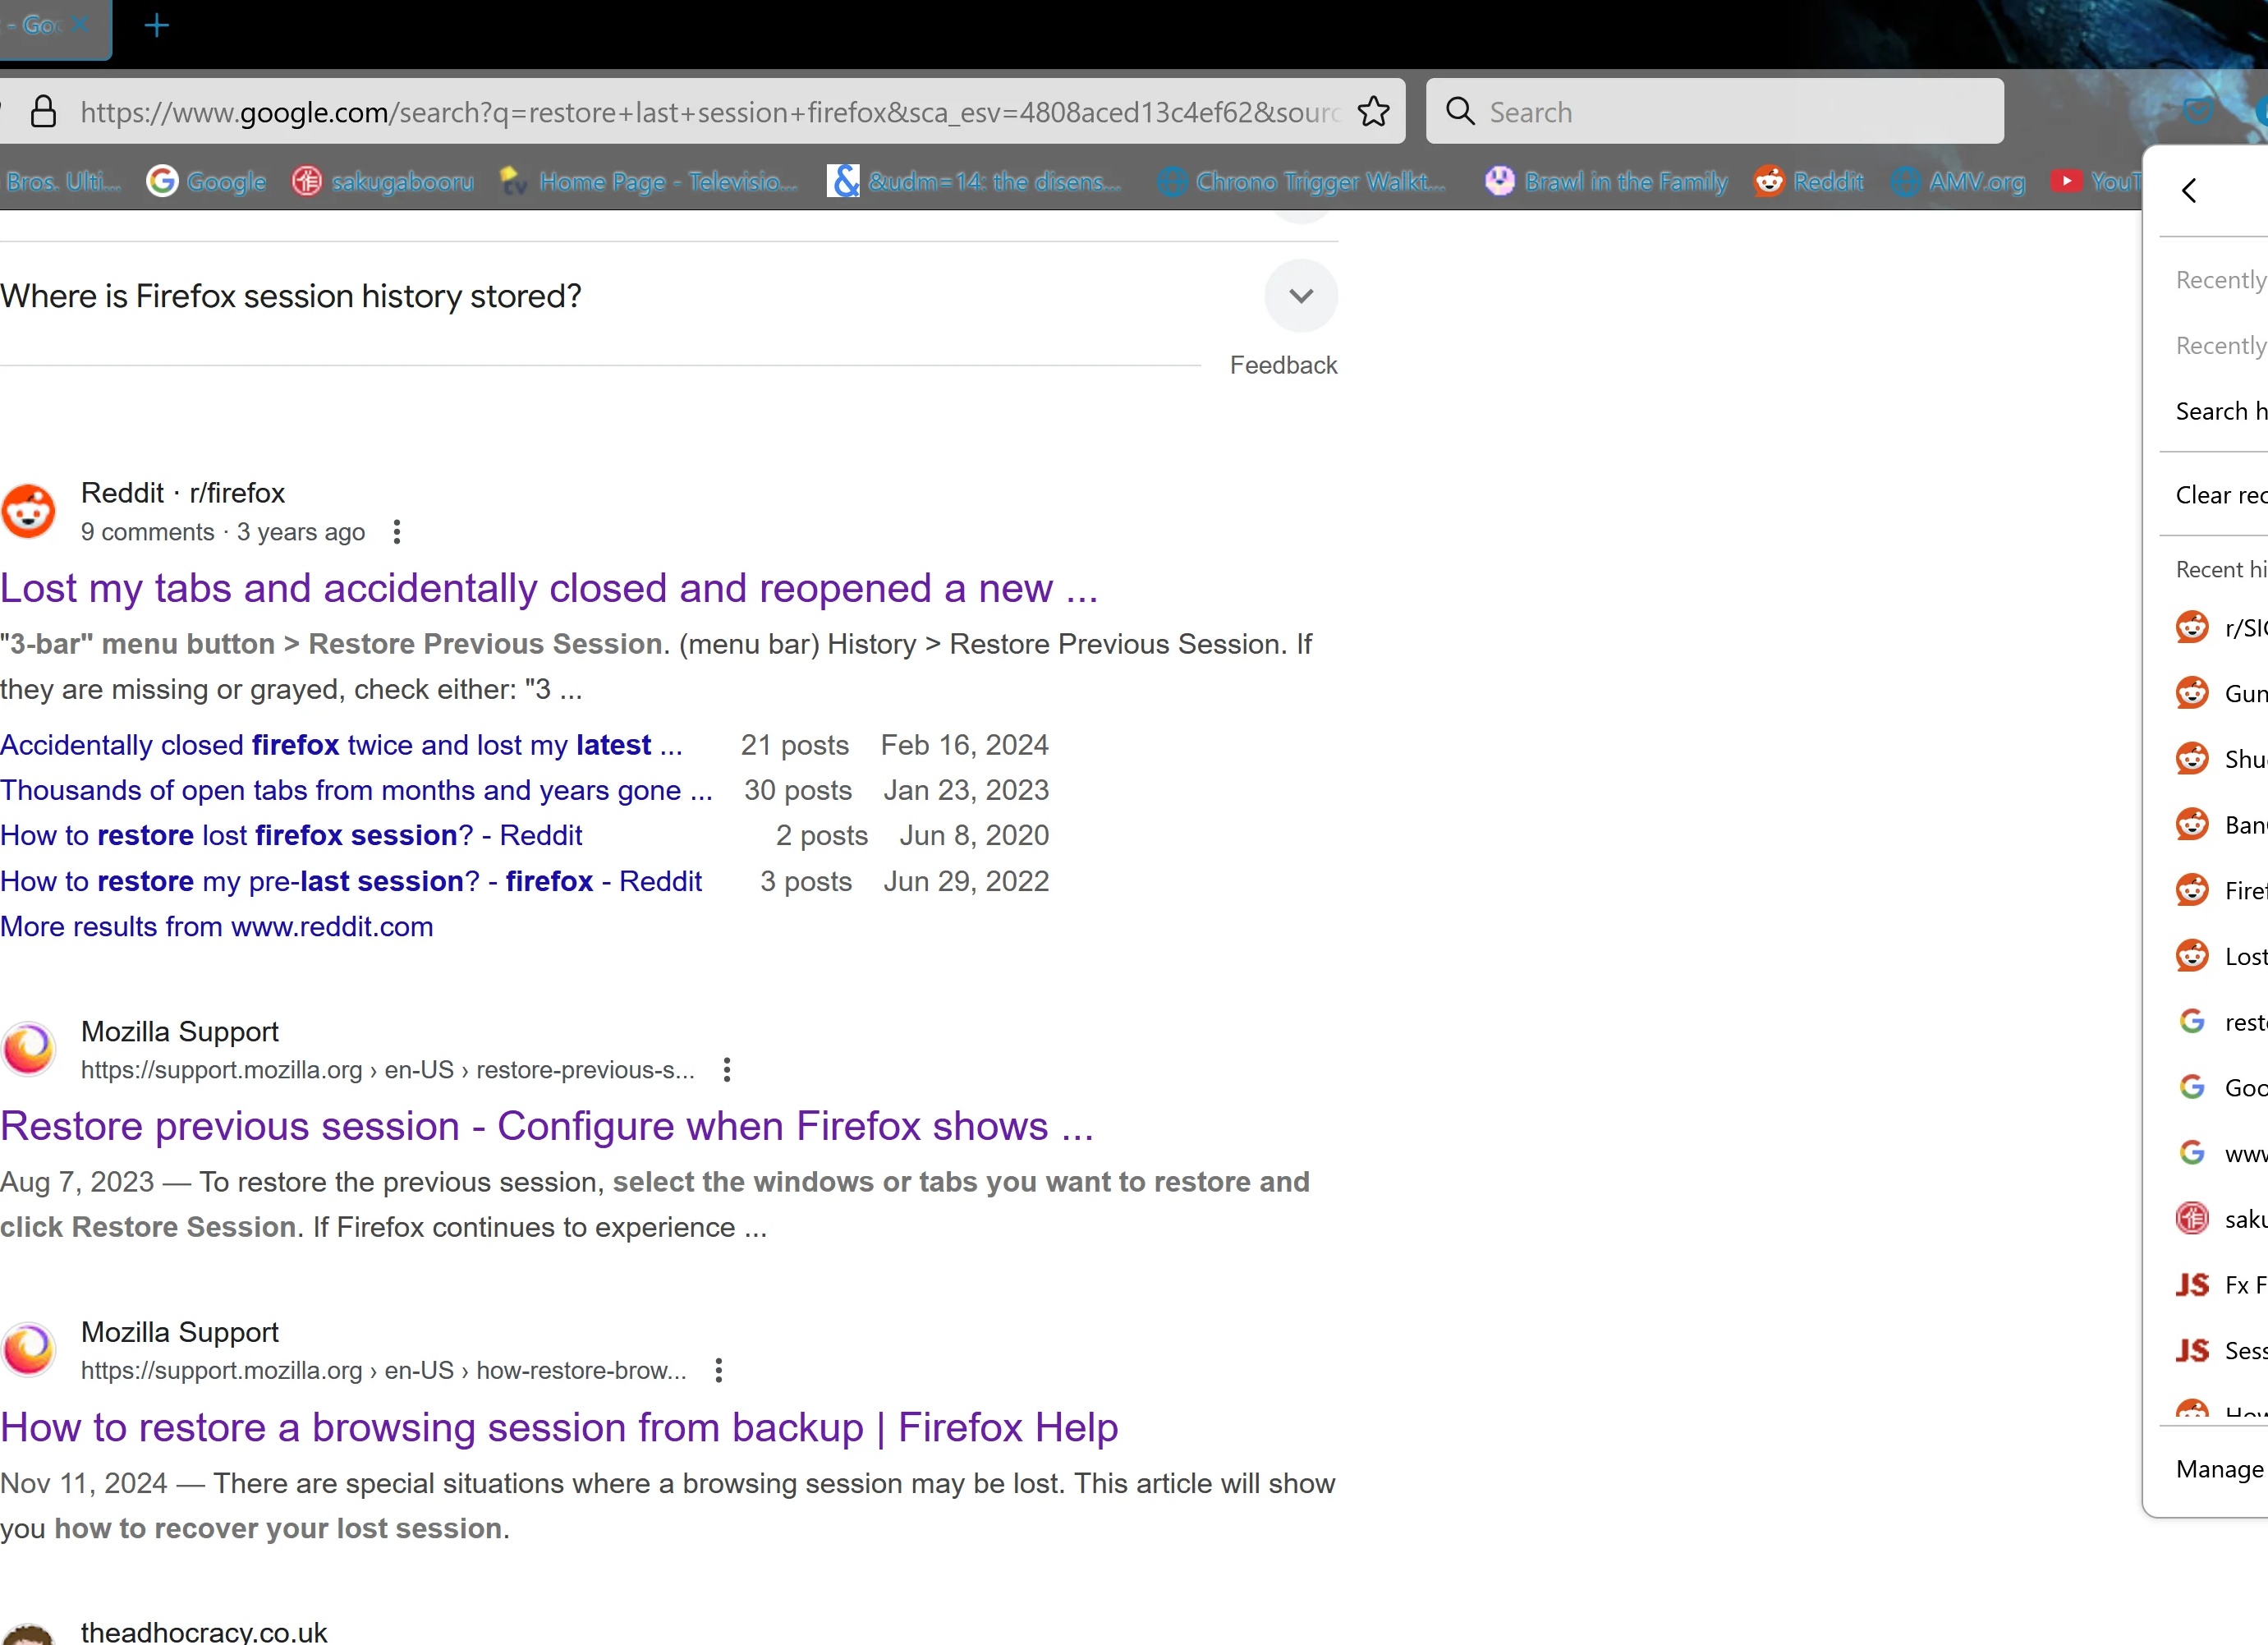Image resolution: width=2268 pixels, height=1645 pixels.
Task: Close the Google search tab
Action: click(x=81, y=24)
